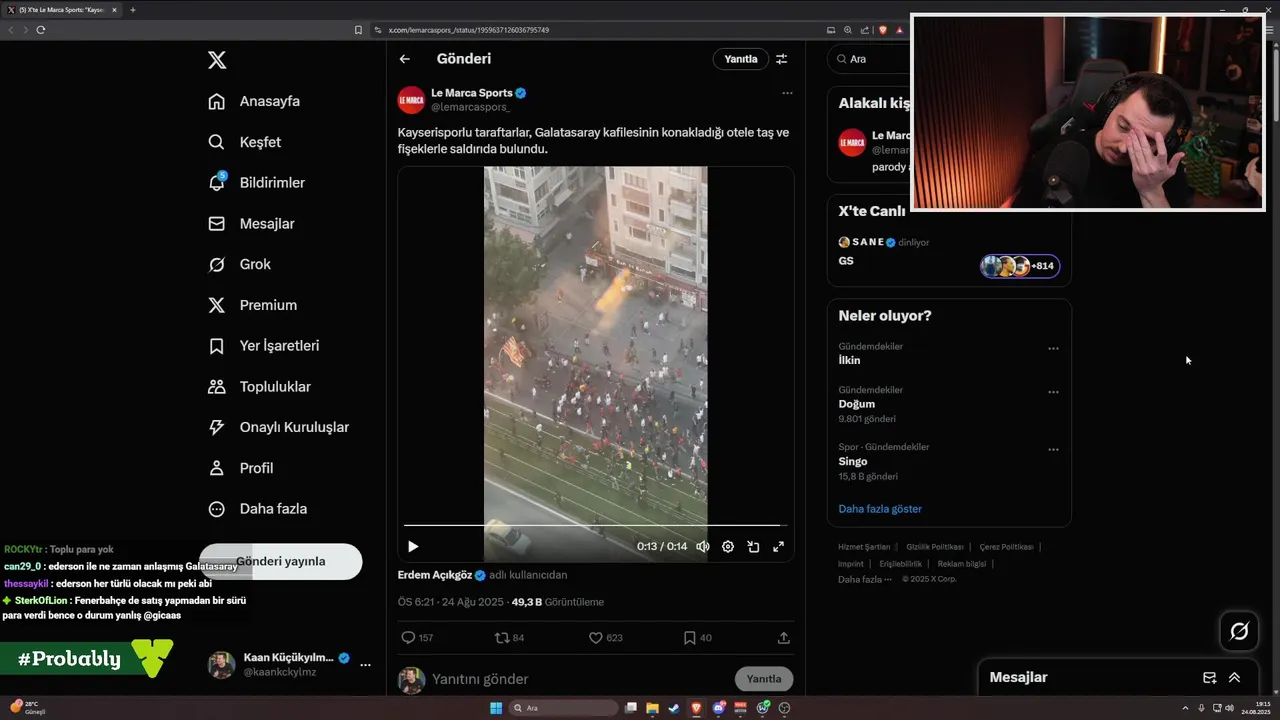Image resolution: width=1280 pixels, height=720 pixels.
Task: Open new browser tab
Action: 133,10
